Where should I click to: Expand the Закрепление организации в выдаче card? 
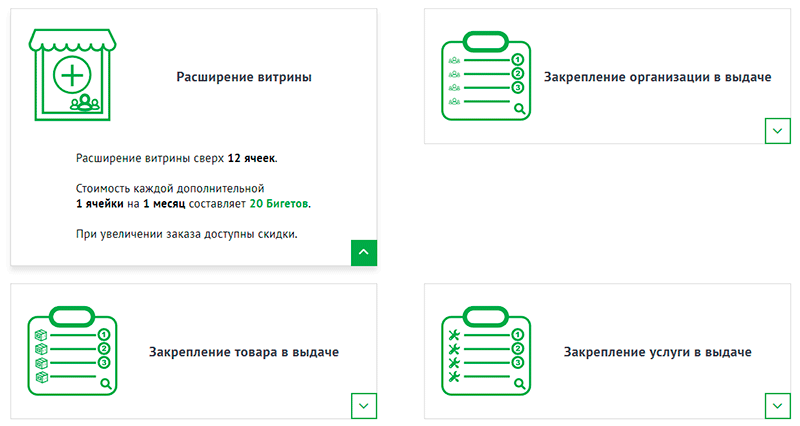click(x=778, y=131)
